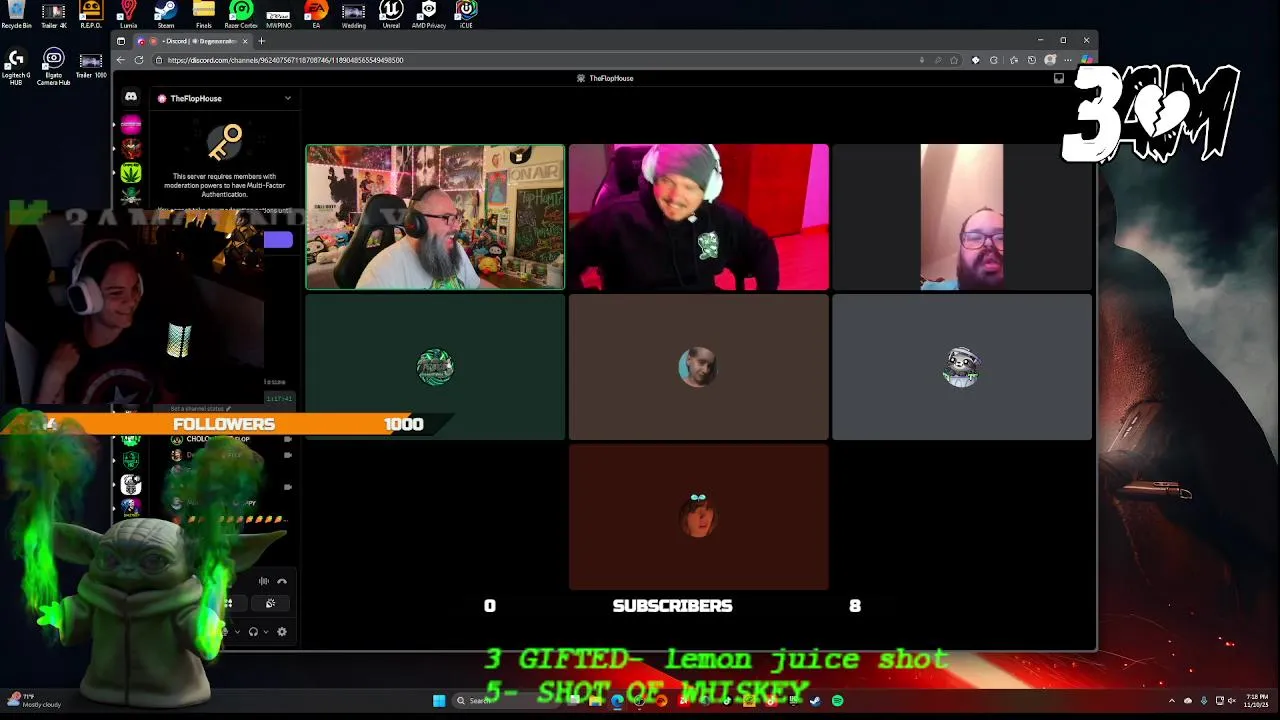Open Logitech G HUB desktop shortcut
Viewport: 1280px width, 720px height.
16,67
